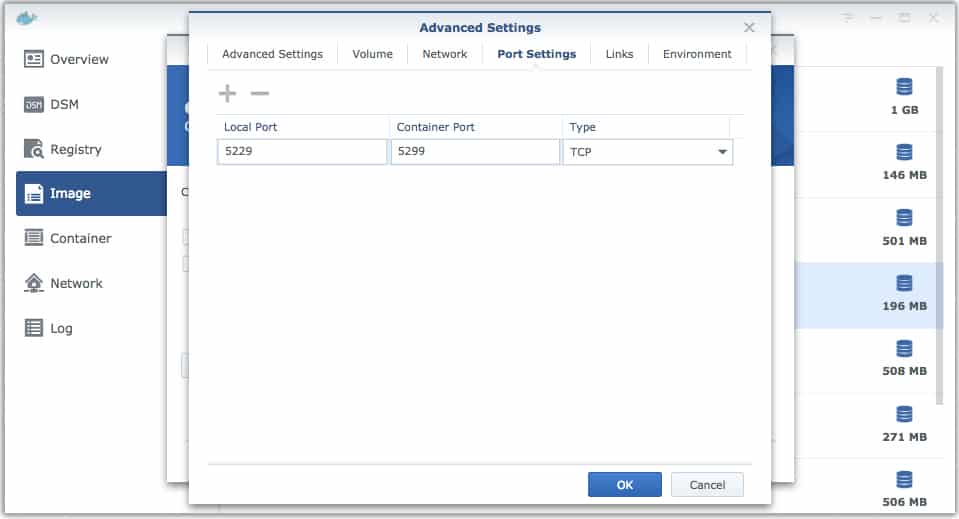The image size is (959, 519).
Task: Click the 508 MB size label
Action: pyautogui.click(x=905, y=371)
